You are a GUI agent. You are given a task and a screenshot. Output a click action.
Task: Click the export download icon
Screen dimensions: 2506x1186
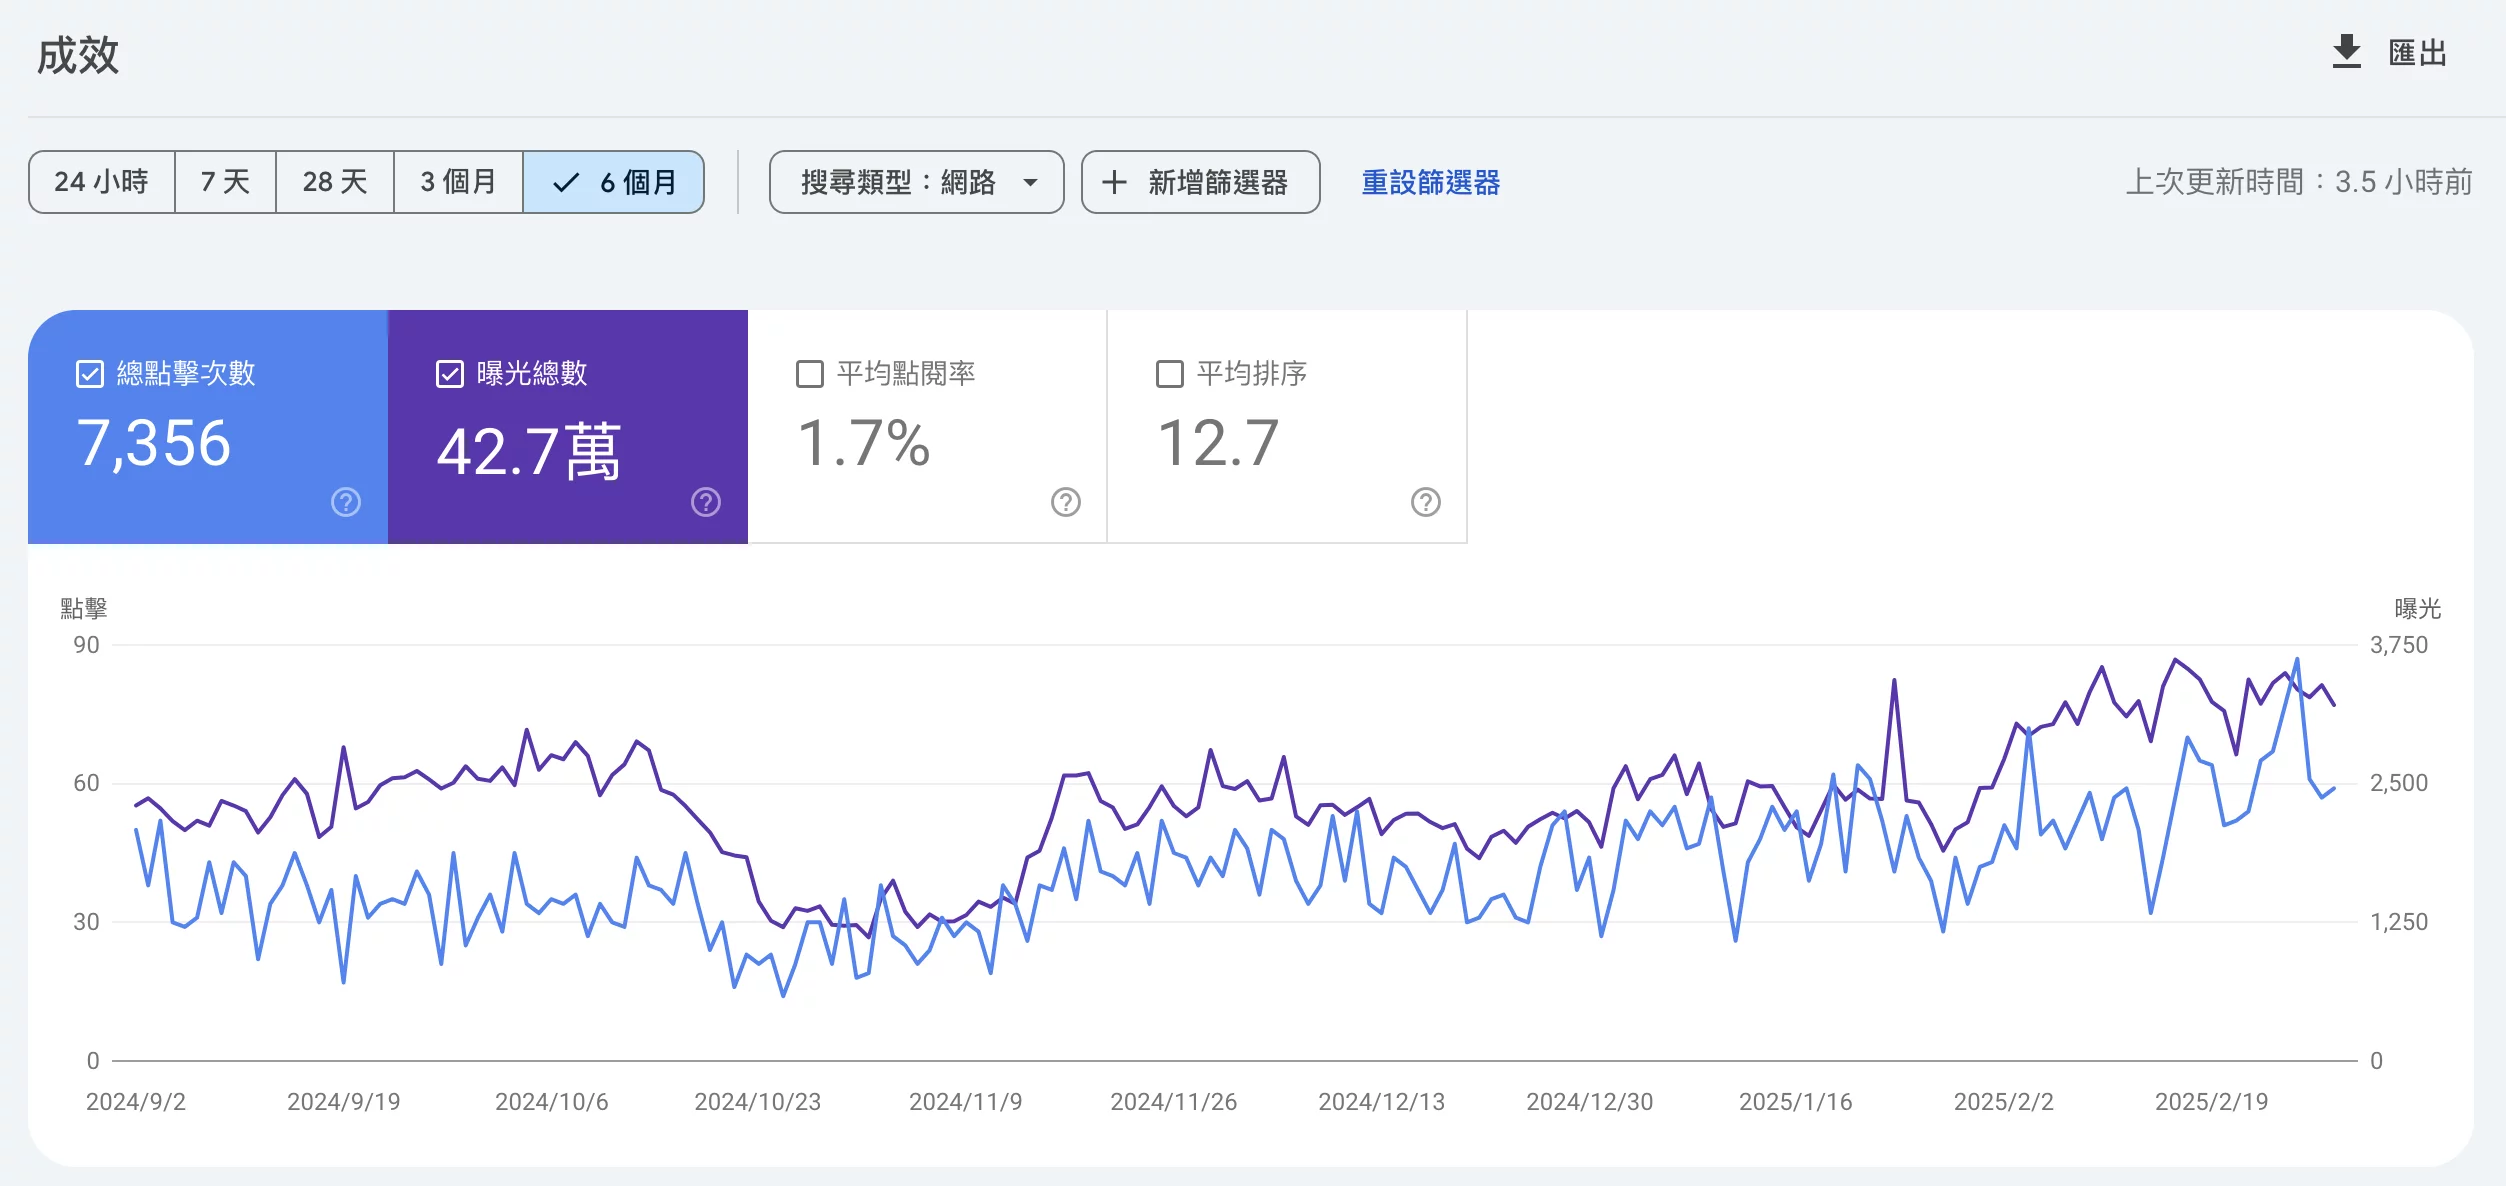[2346, 52]
